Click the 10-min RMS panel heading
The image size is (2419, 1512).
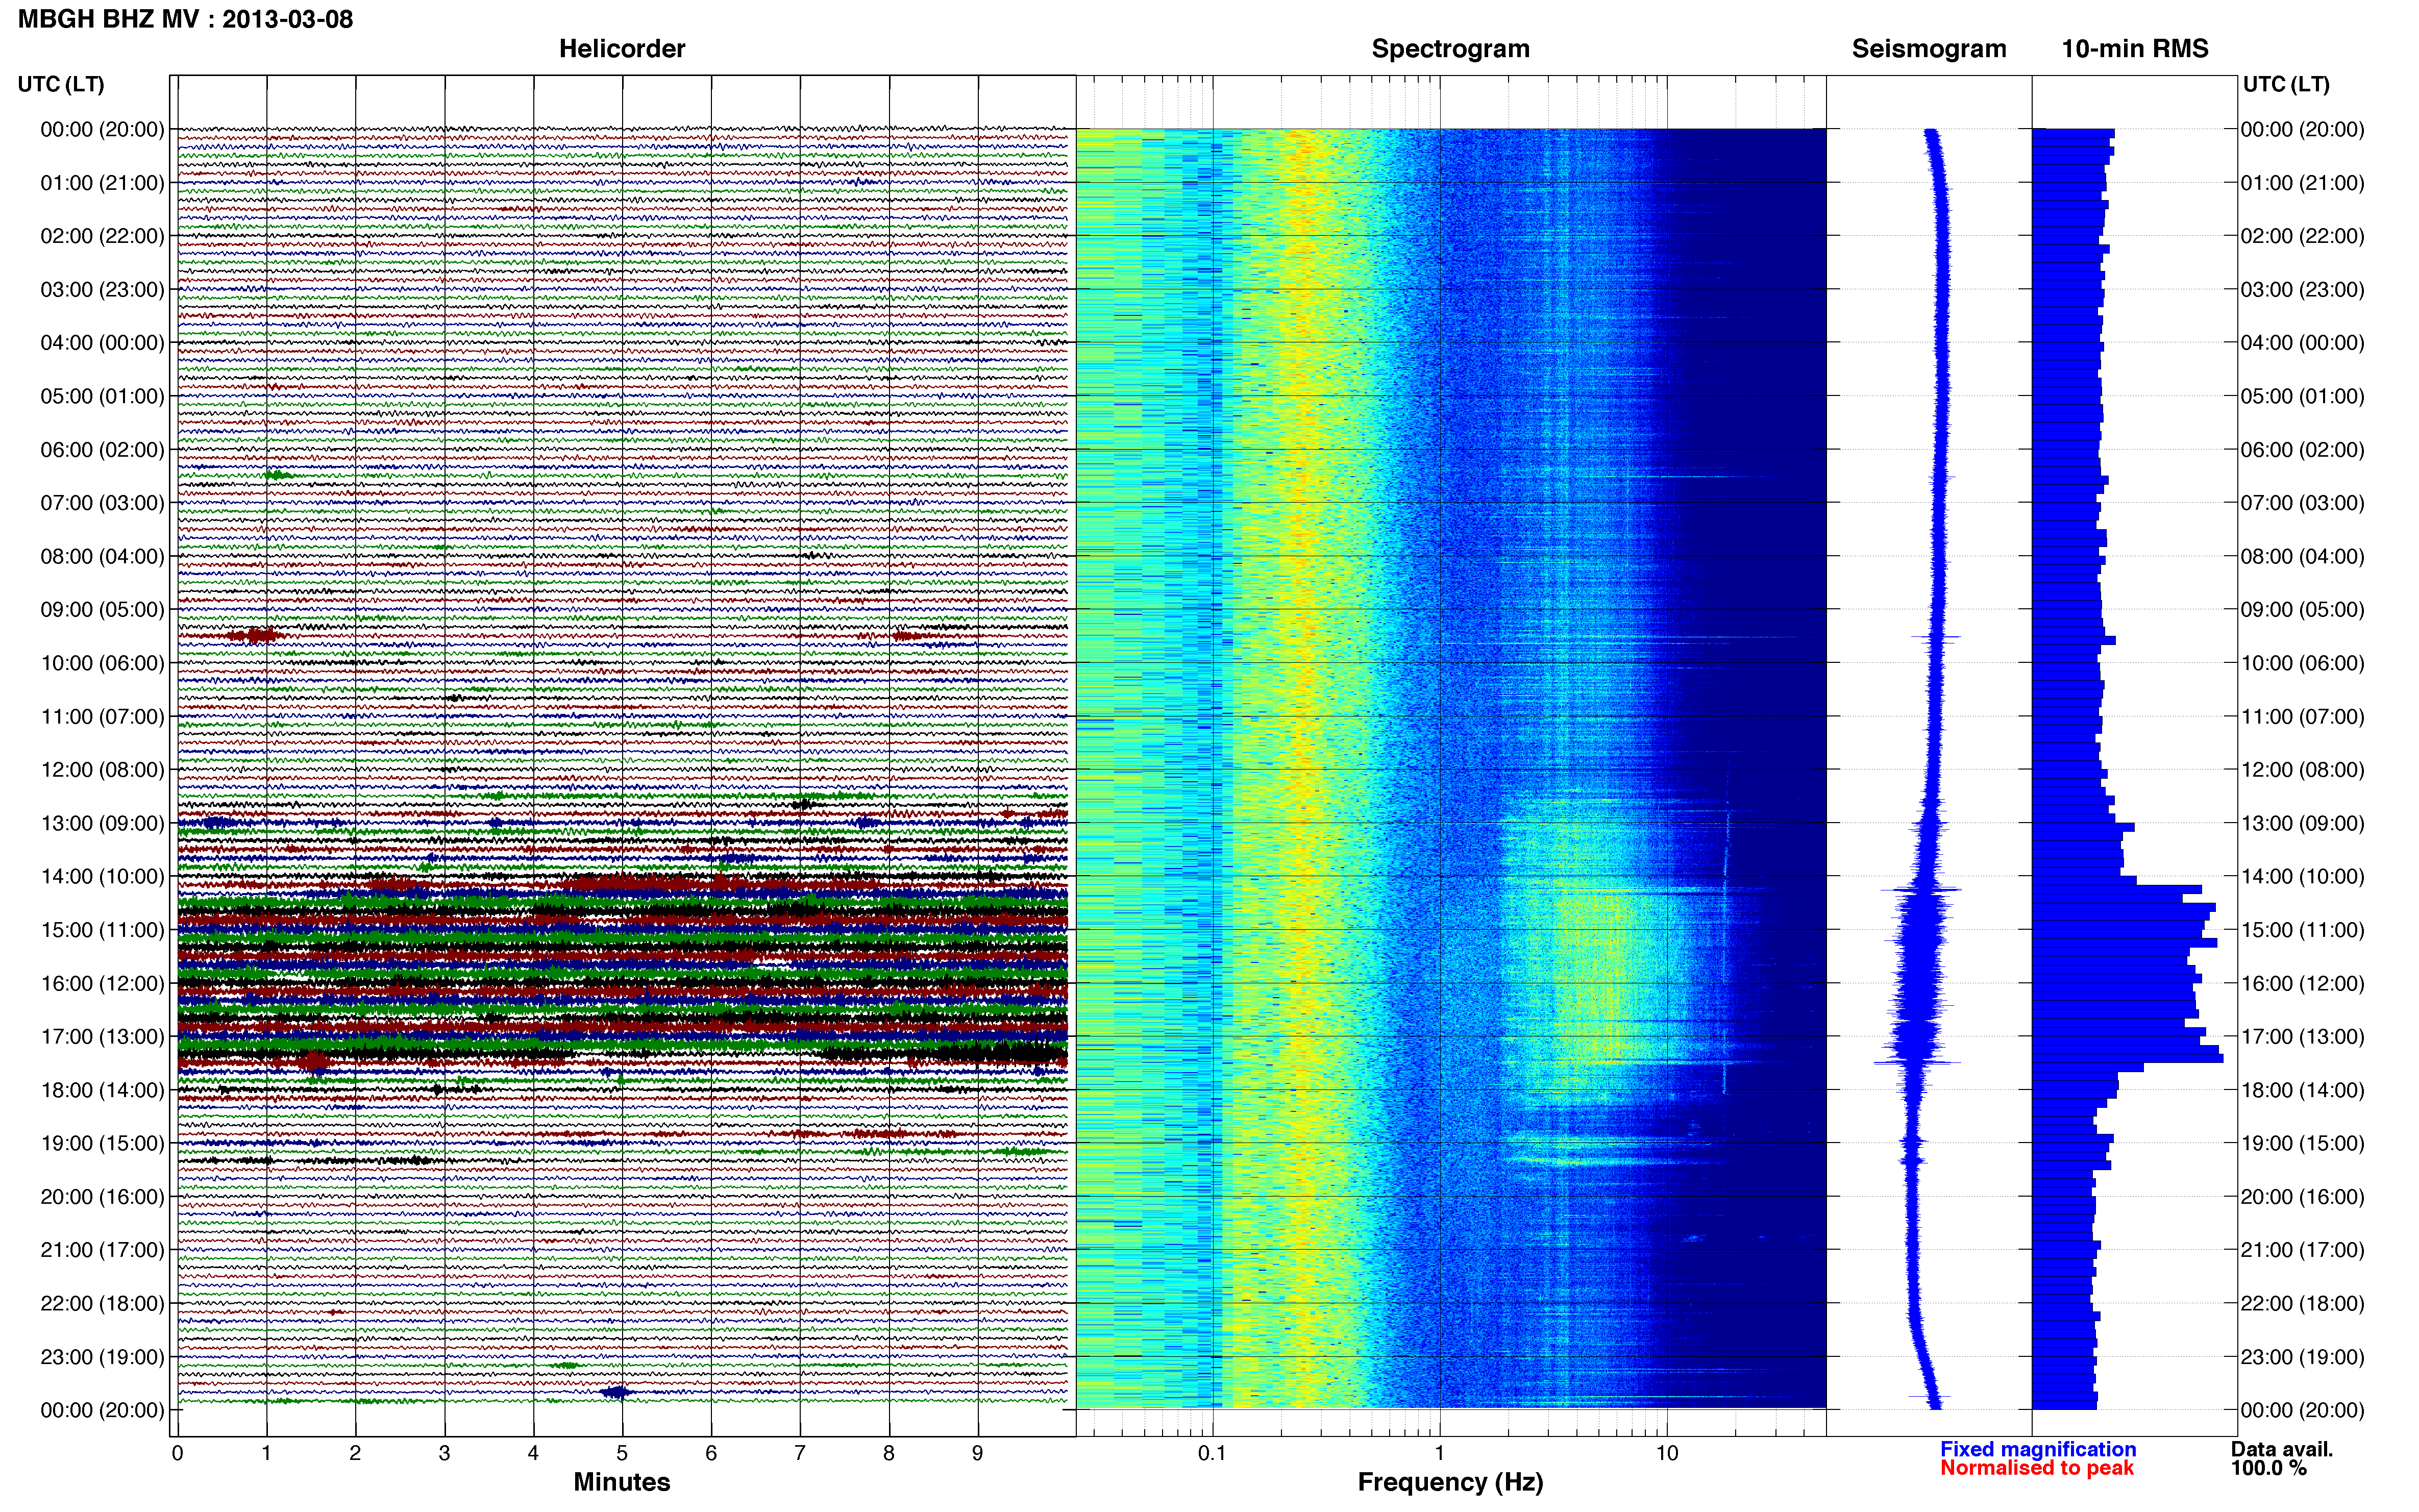tap(2135, 49)
